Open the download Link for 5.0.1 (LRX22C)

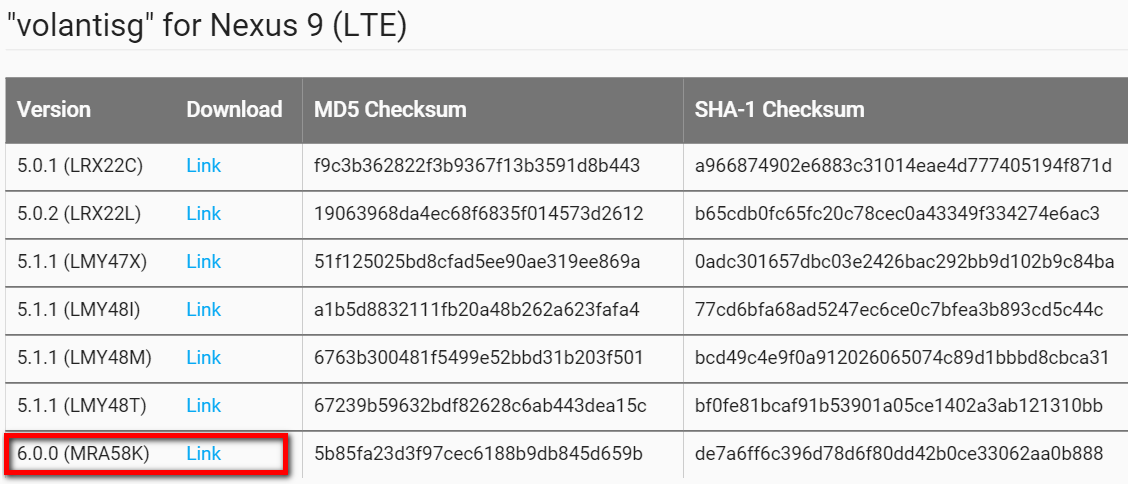[x=204, y=166]
